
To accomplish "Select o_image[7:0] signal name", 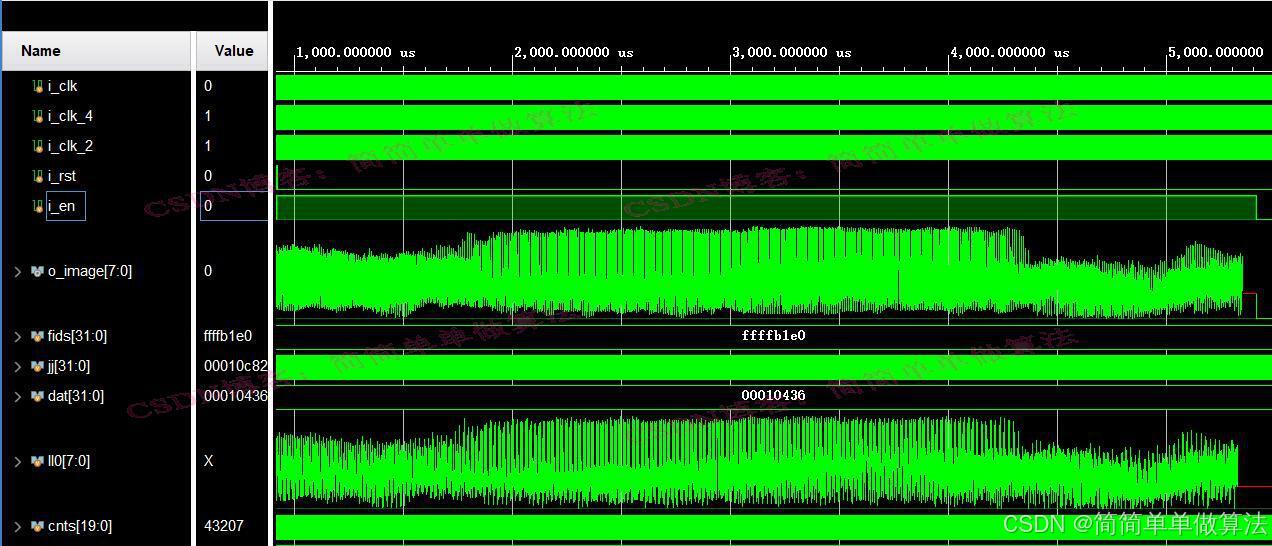I will pyautogui.click(x=90, y=271).
